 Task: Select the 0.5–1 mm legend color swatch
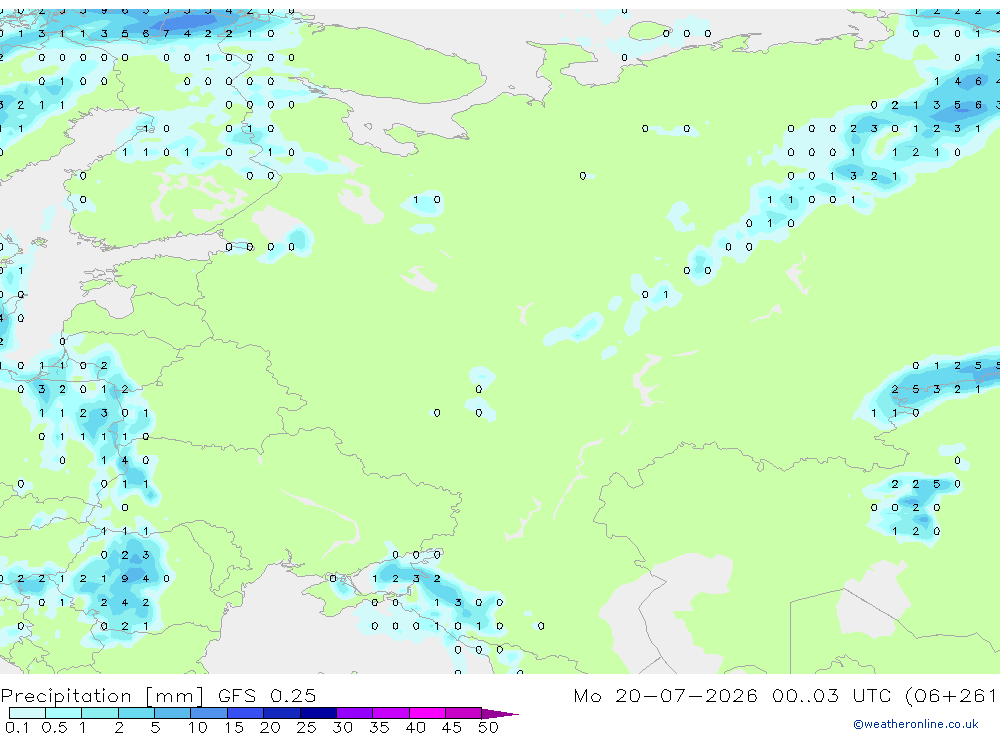(64, 713)
